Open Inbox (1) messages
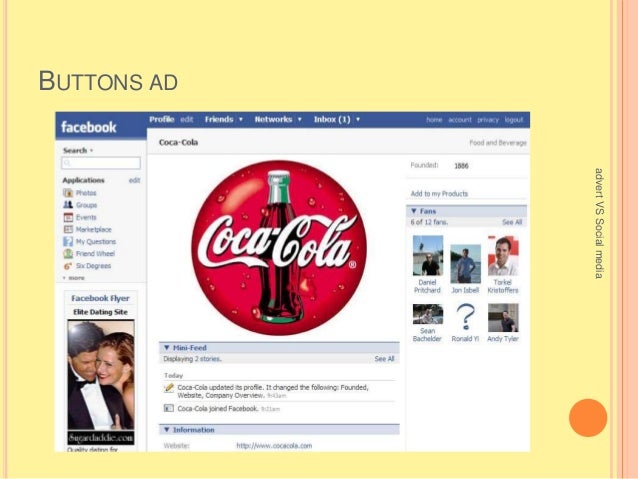 pyautogui.click(x=332, y=119)
